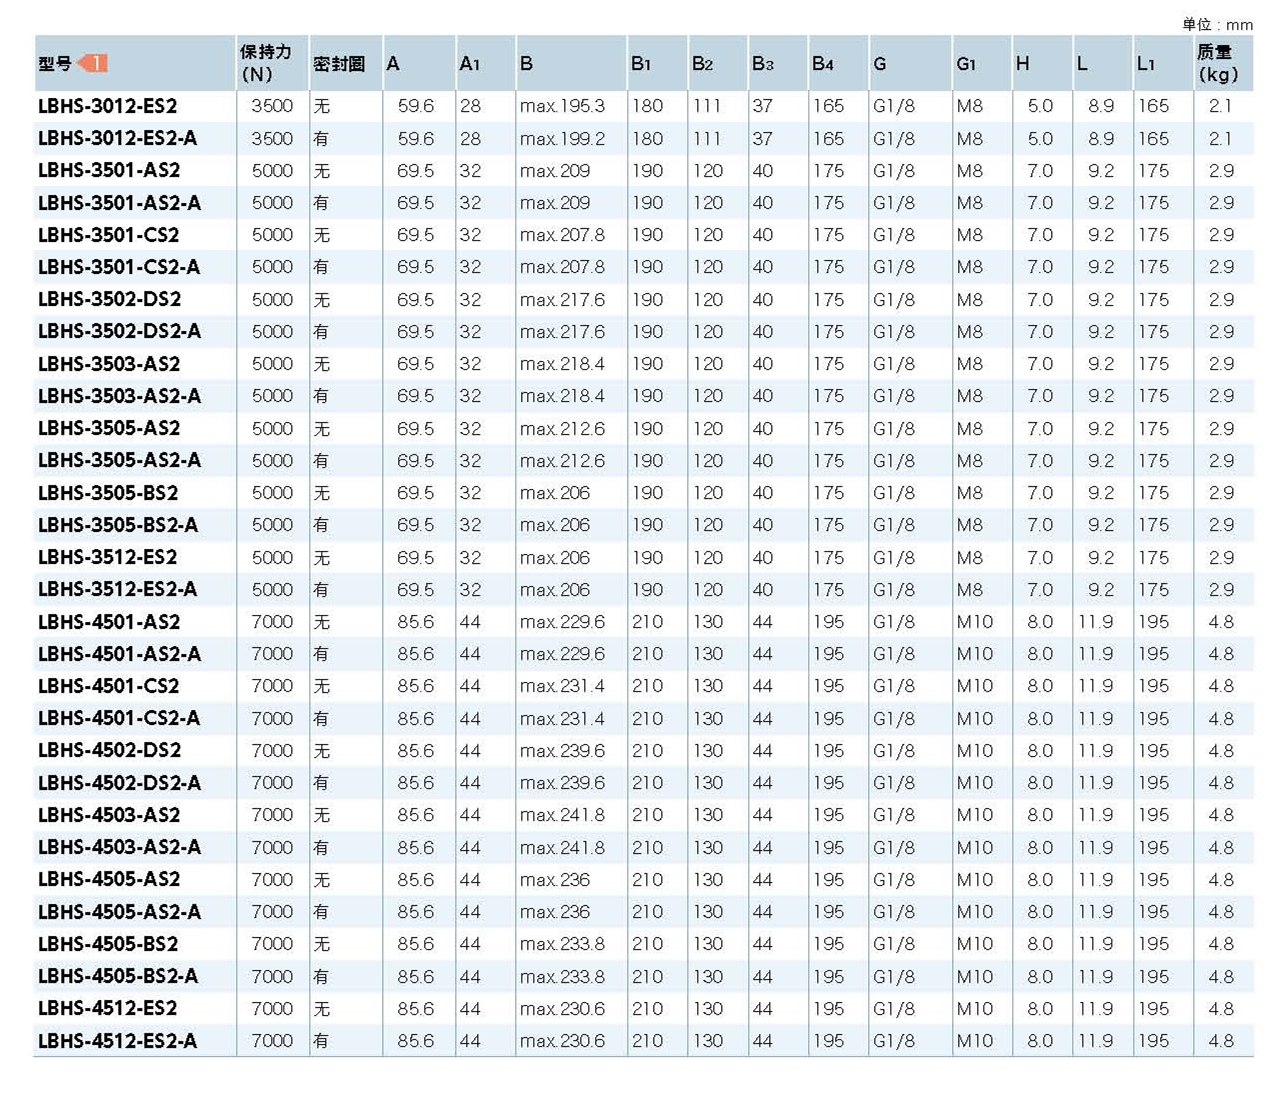
Task: Click max.218.4 in the LBHS-3503-AS2 row
Action: pos(562,364)
